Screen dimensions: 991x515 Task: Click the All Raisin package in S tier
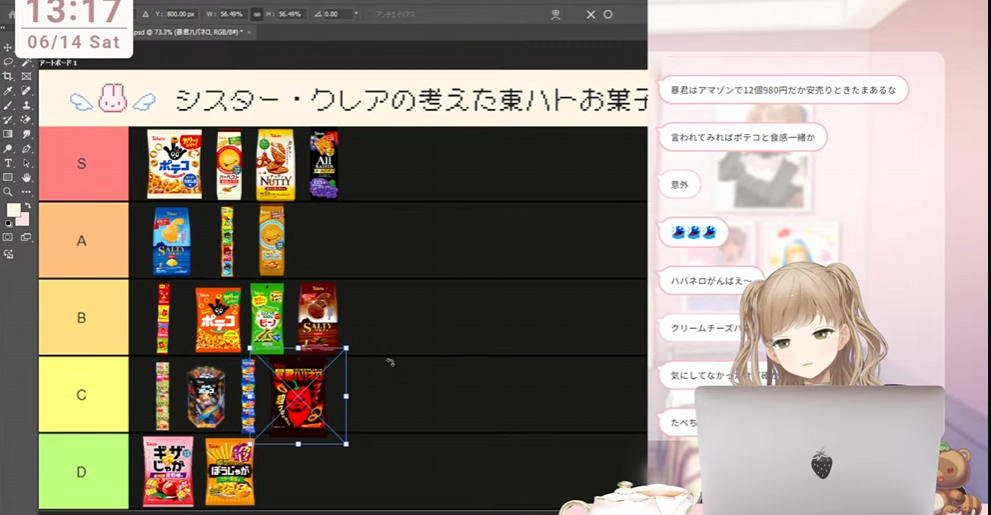[x=324, y=165]
